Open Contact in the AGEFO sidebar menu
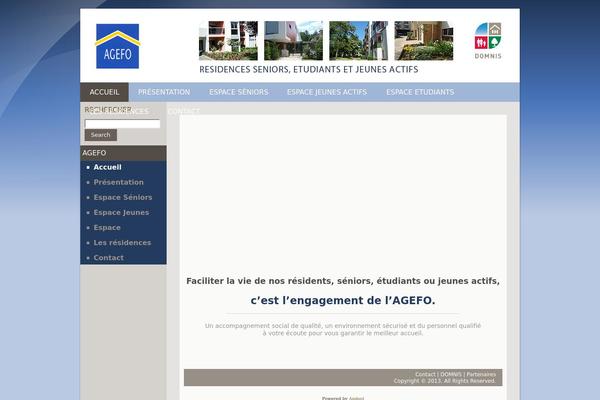This screenshot has width=600, height=400. pos(109,258)
